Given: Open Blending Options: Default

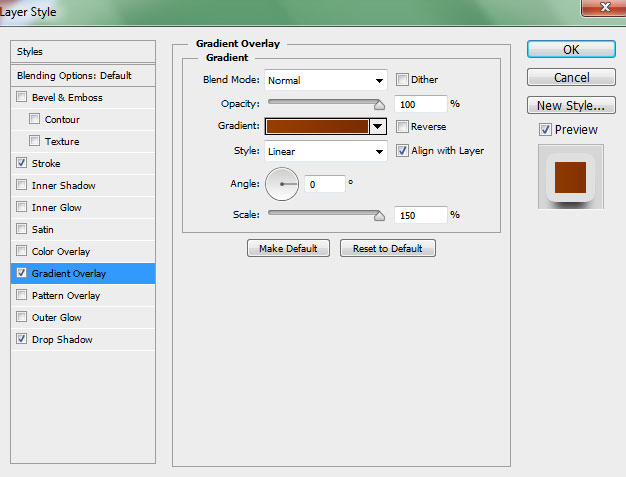Looking at the screenshot, I should tap(83, 75).
